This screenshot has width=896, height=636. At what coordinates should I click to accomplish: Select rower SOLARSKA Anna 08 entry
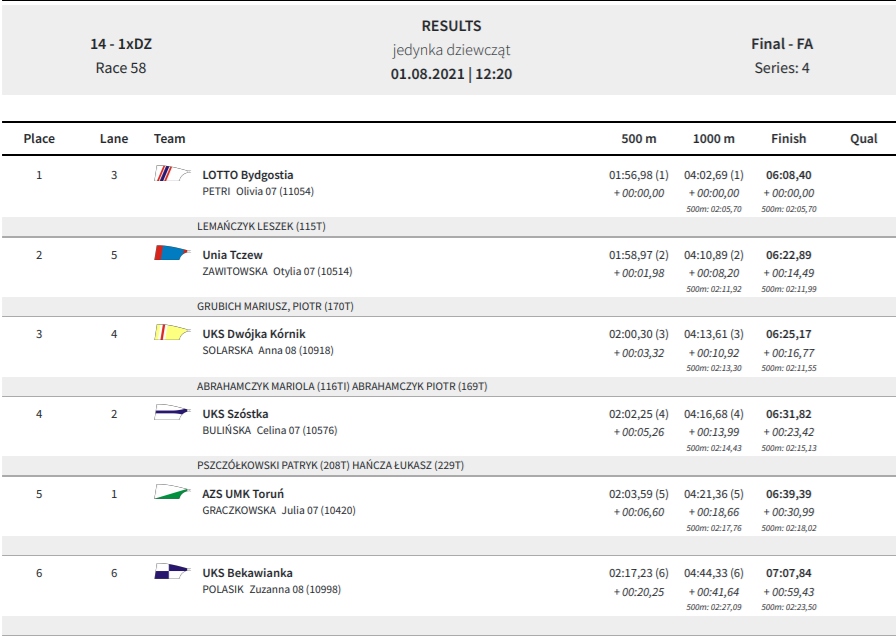point(267,350)
